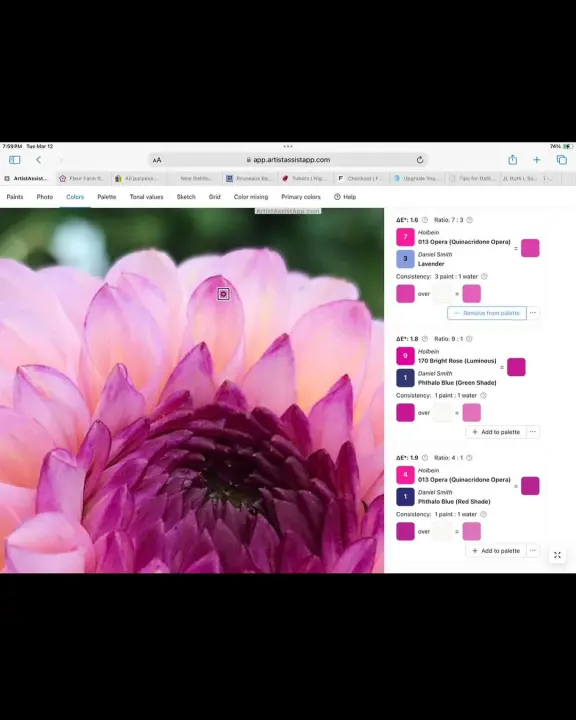
Task: Go back with the Safari back arrow
Action: (39, 160)
